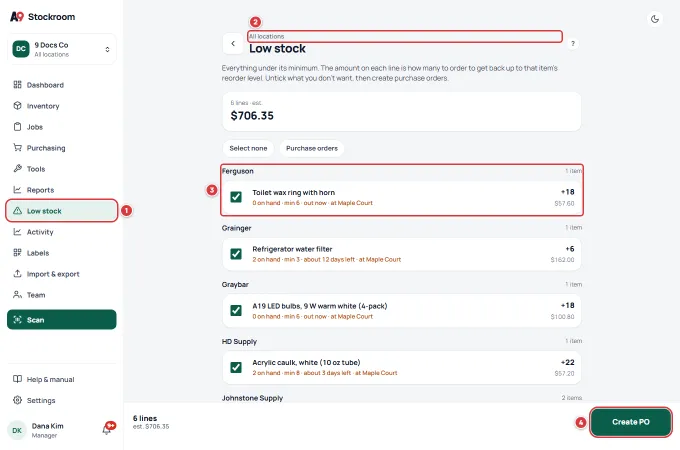Open Purchase orders button

[312, 148]
